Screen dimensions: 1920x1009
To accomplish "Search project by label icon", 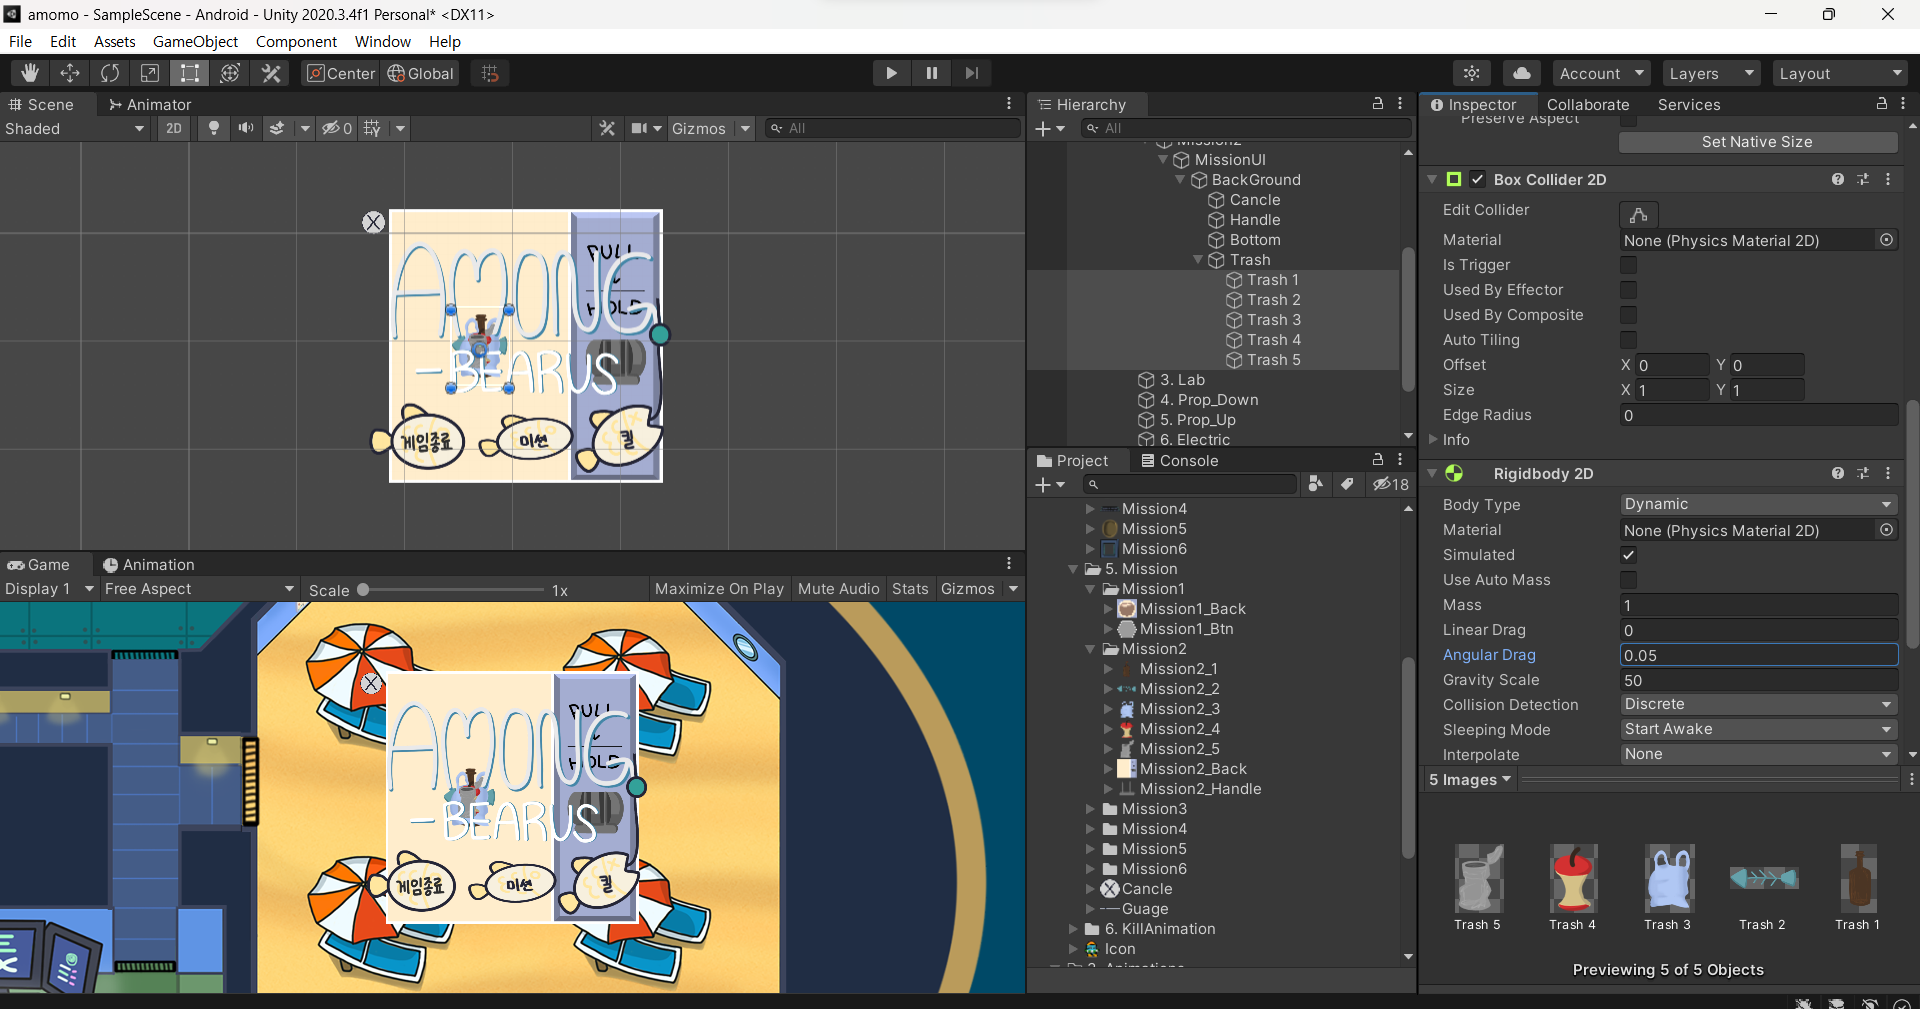I will pyautogui.click(x=1348, y=484).
